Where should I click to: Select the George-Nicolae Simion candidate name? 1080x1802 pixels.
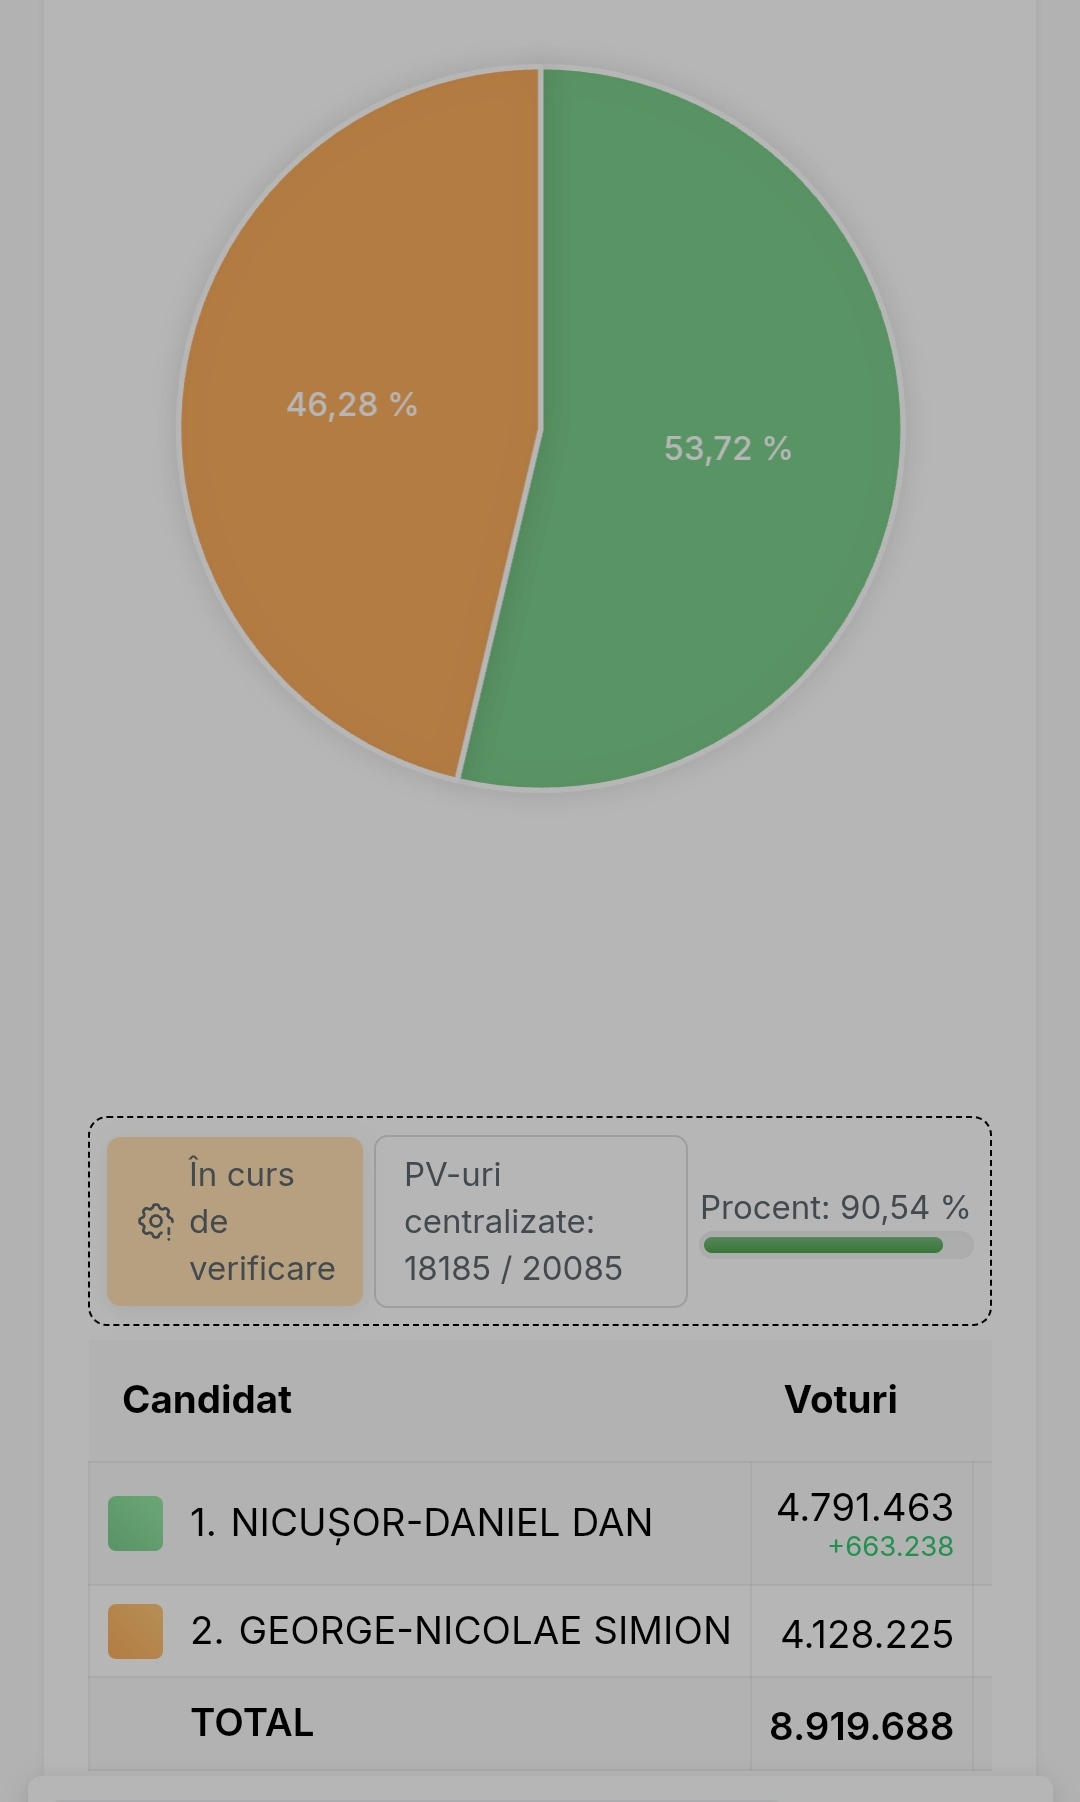pyautogui.click(x=461, y=1631)
